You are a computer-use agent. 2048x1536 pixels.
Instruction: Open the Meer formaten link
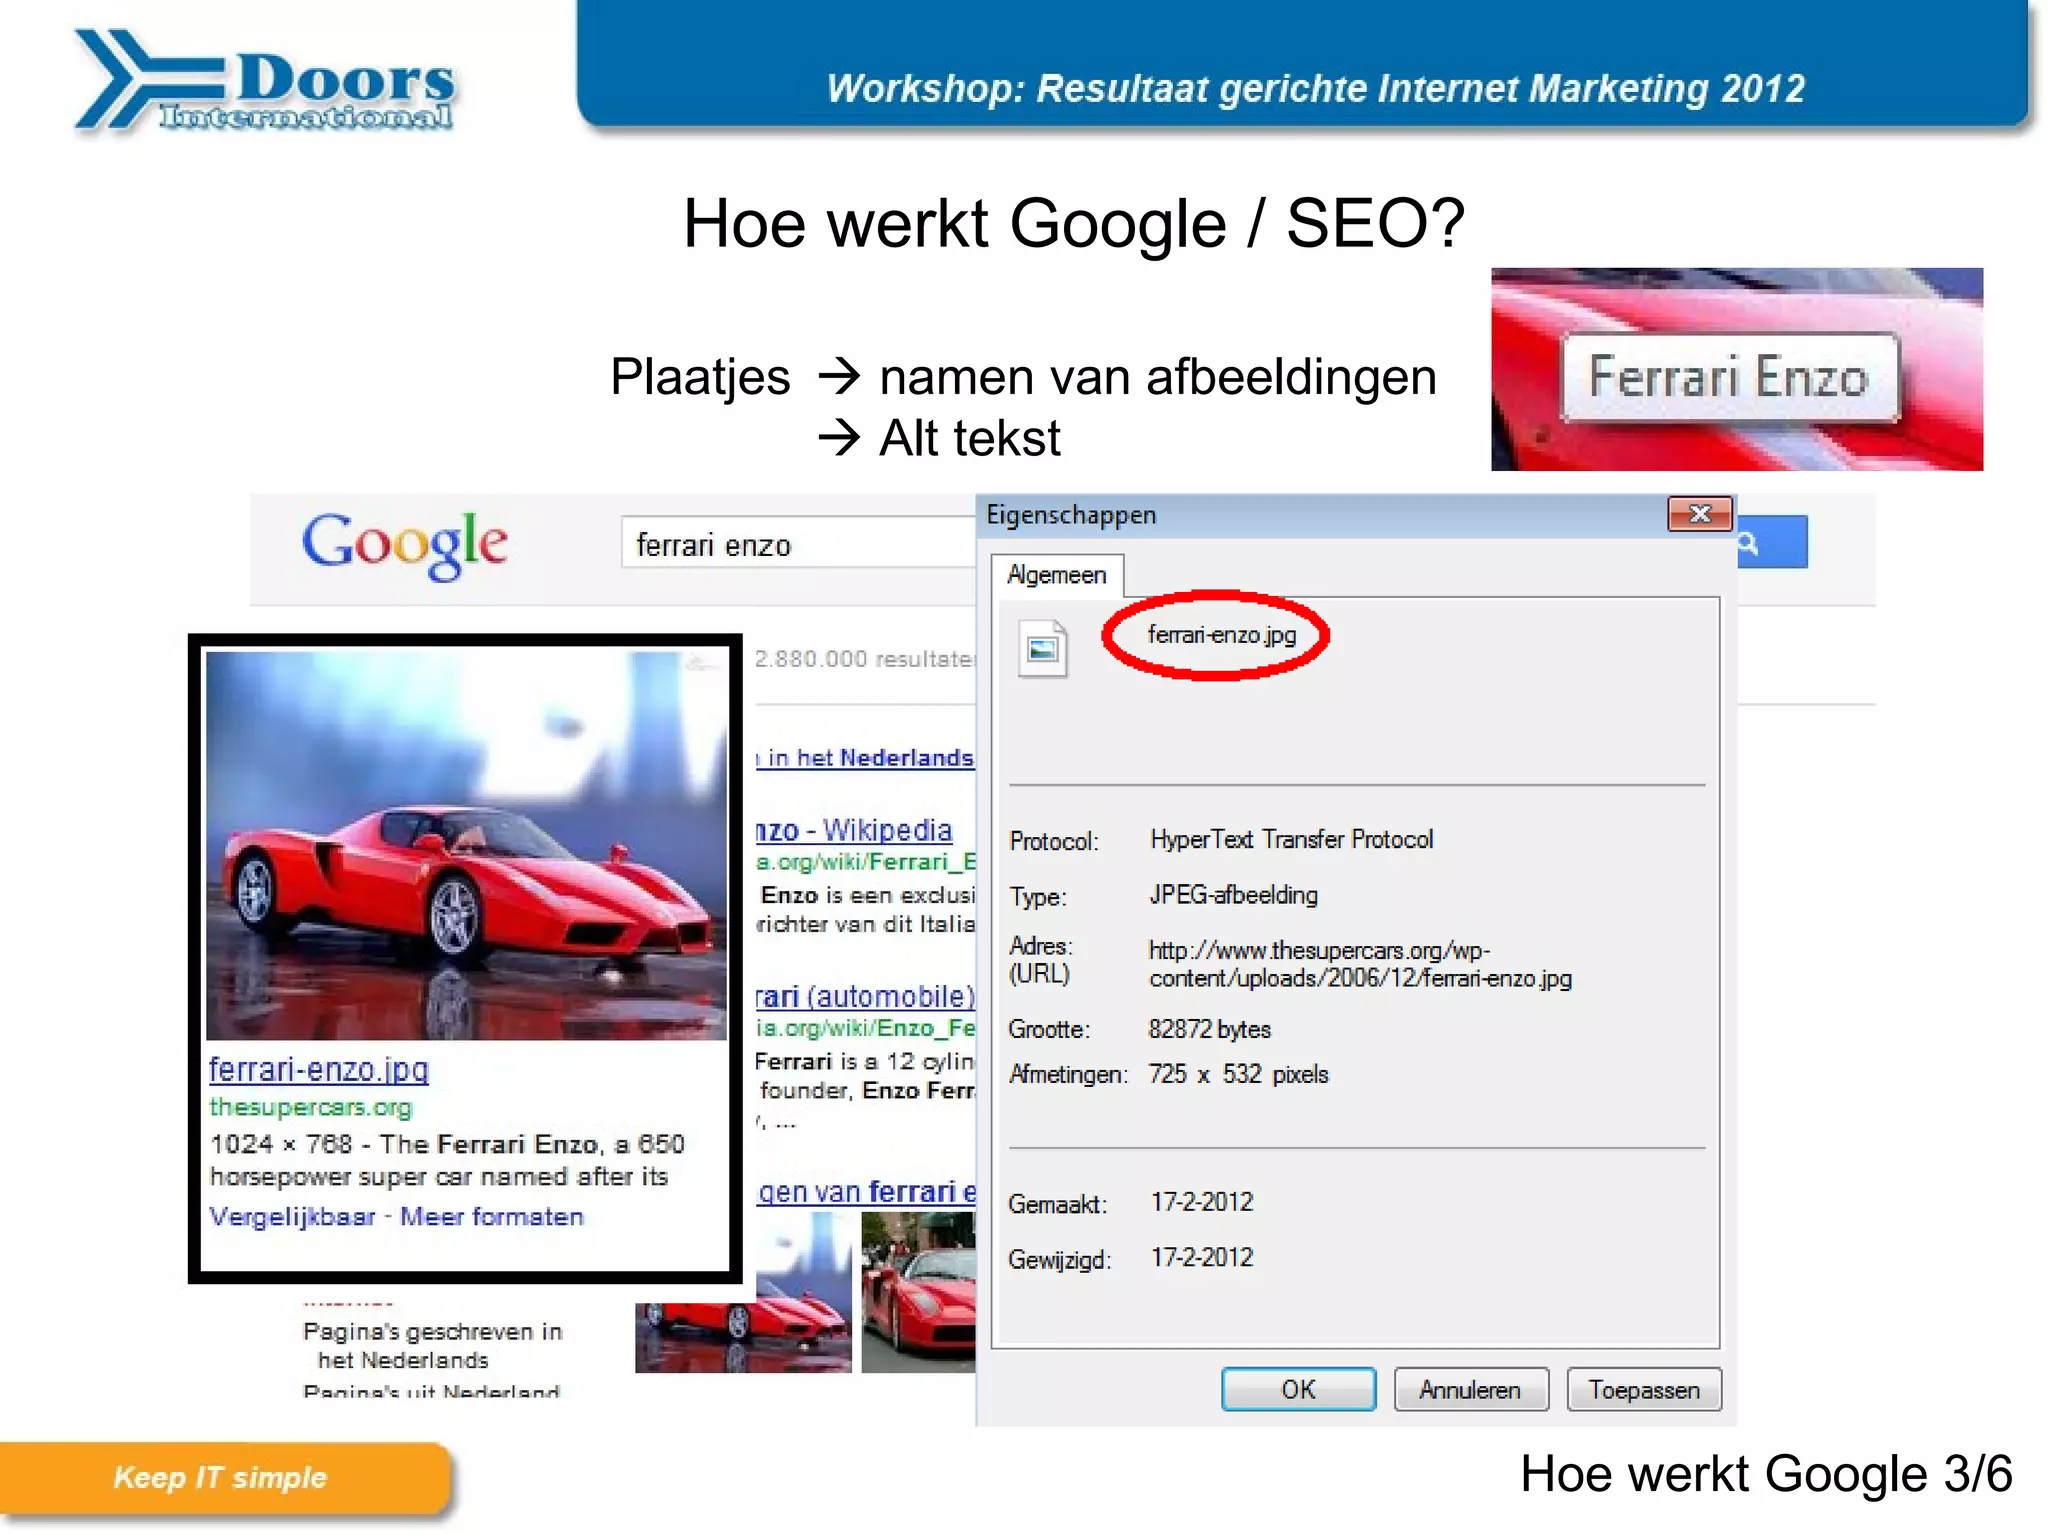[492, 1217]
